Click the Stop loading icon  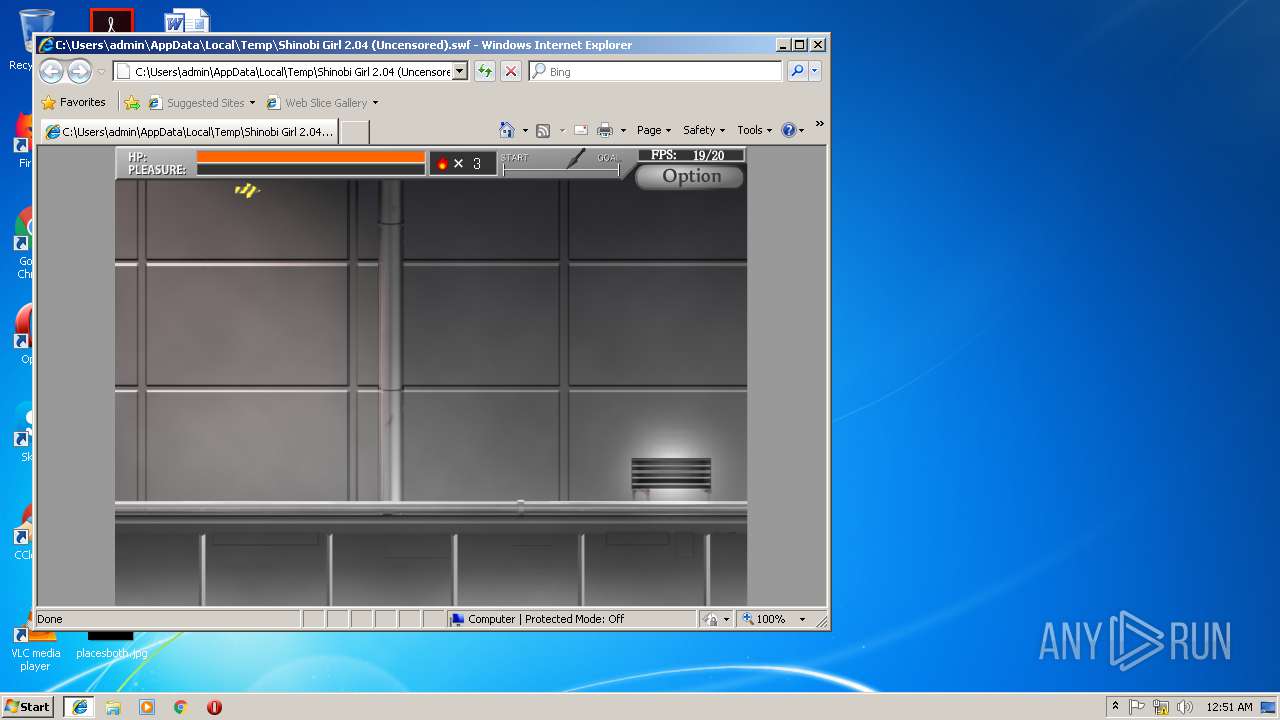pyautogui.click(x=511, y=71)
